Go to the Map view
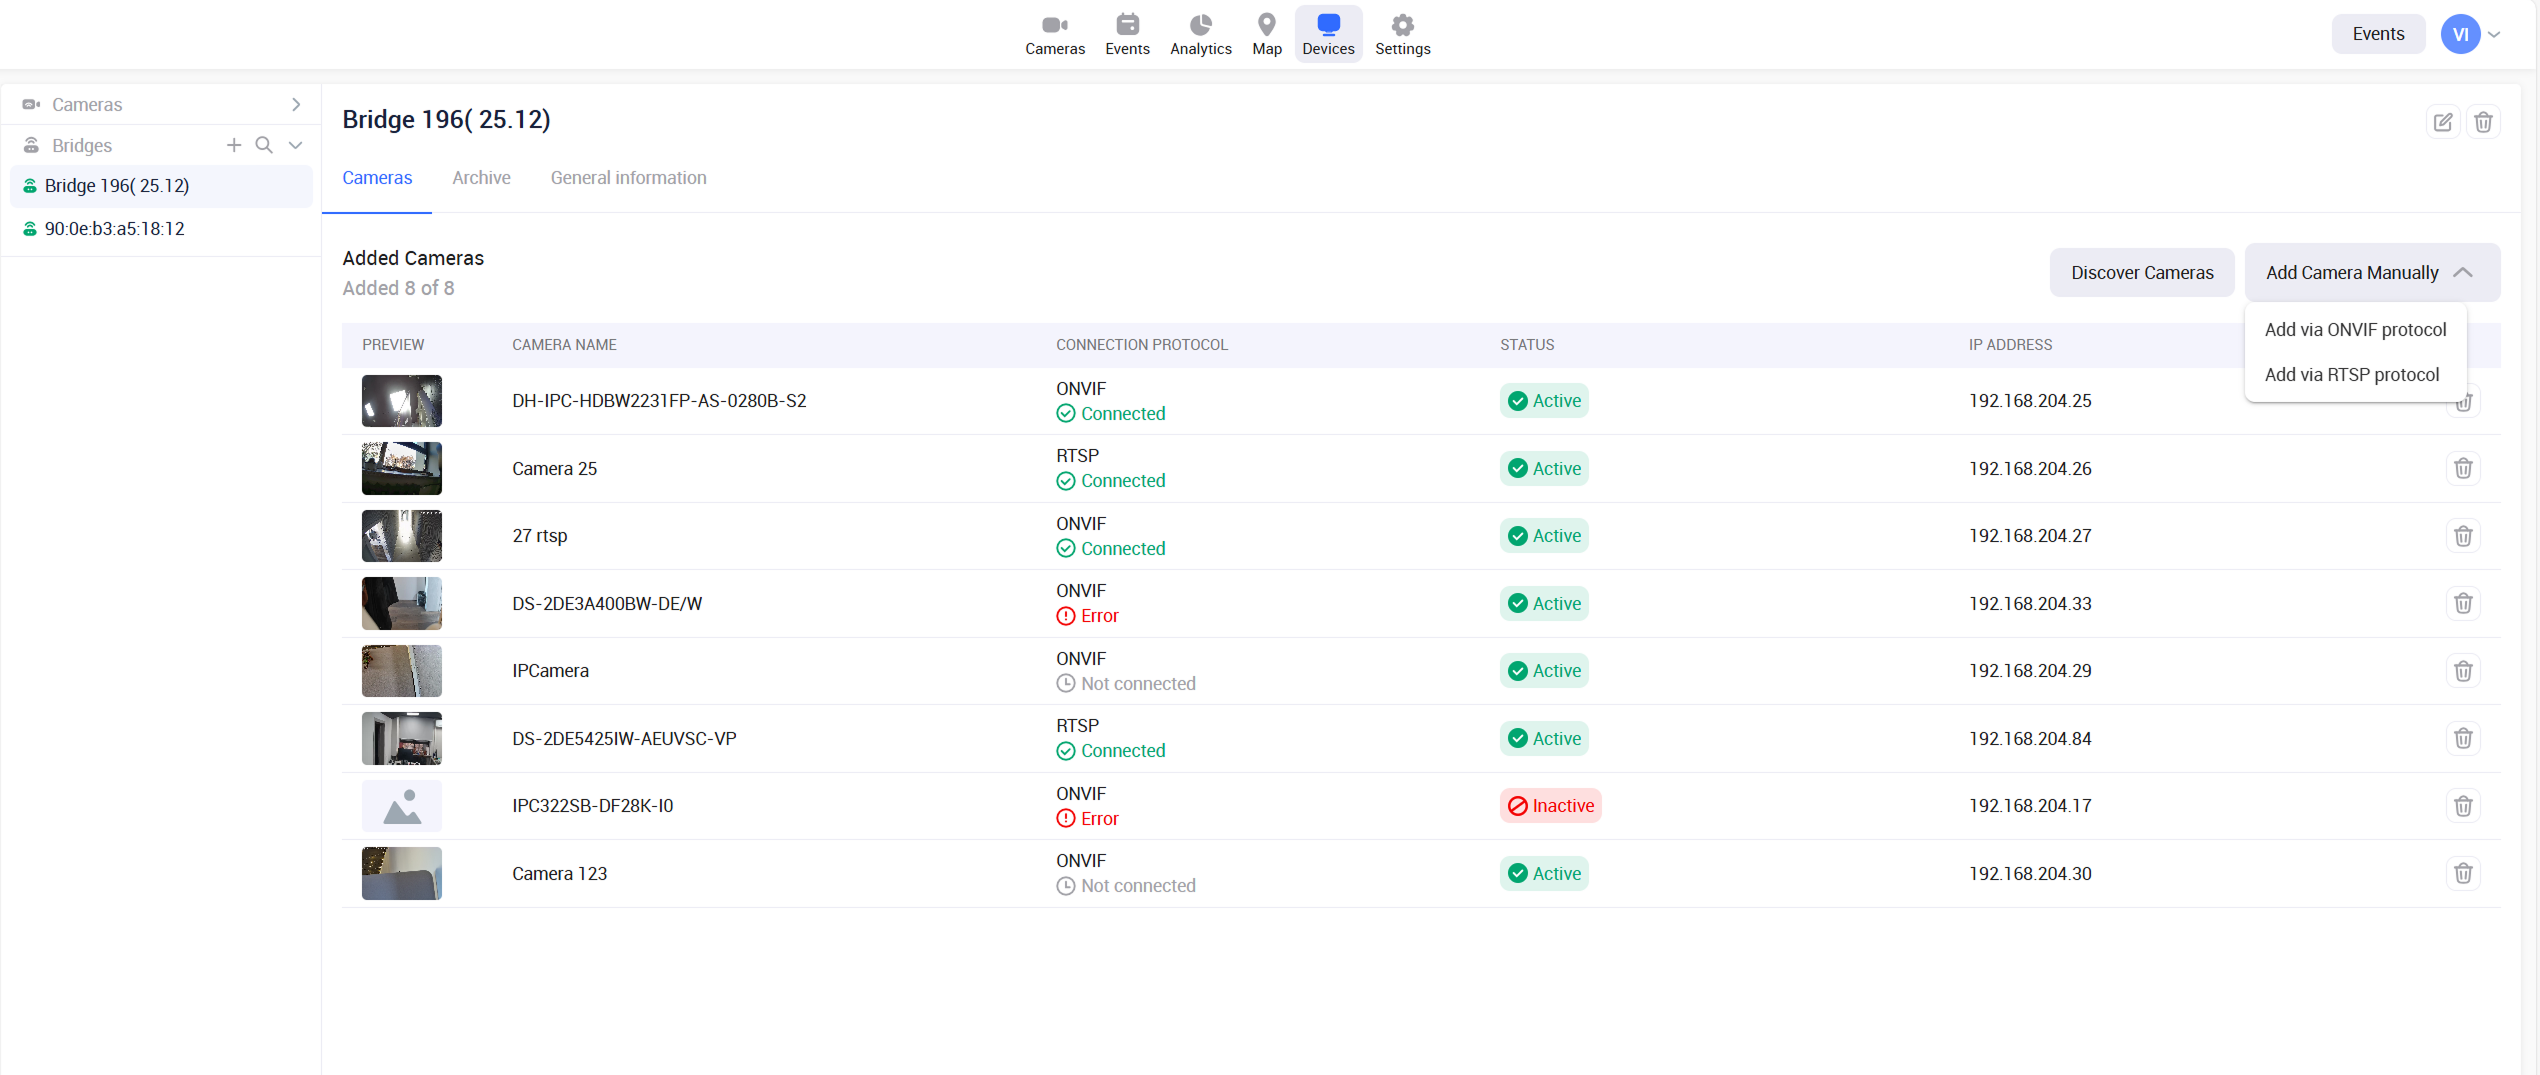 tap(1266, 34)
